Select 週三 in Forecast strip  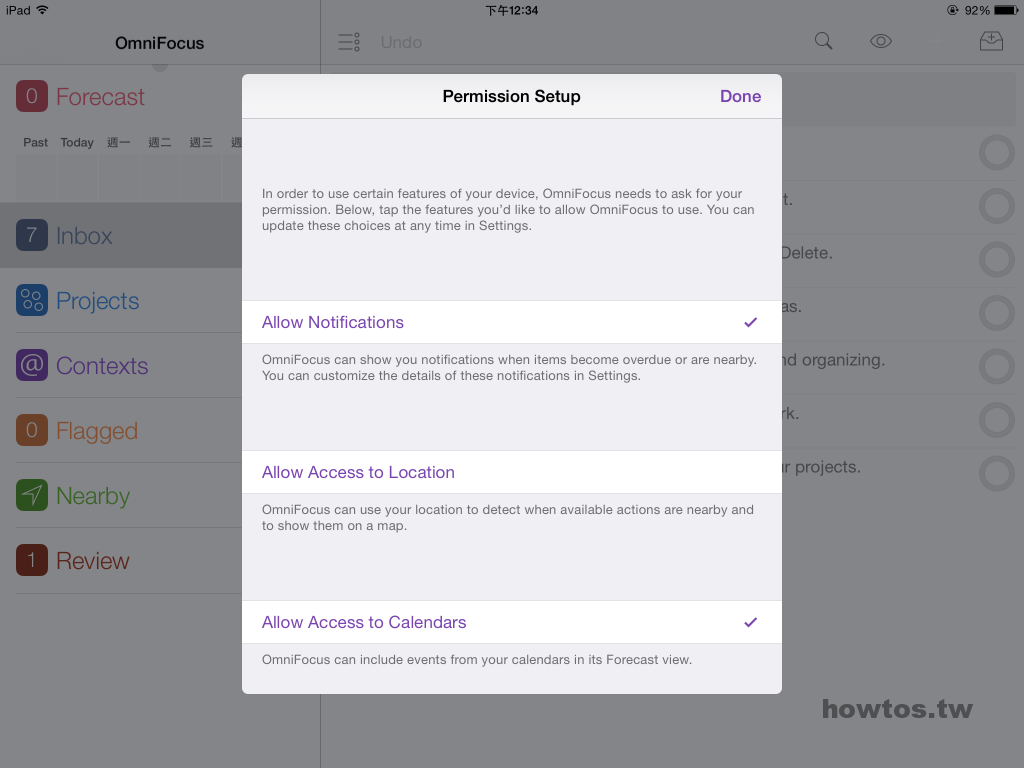[x=200, y=142]
